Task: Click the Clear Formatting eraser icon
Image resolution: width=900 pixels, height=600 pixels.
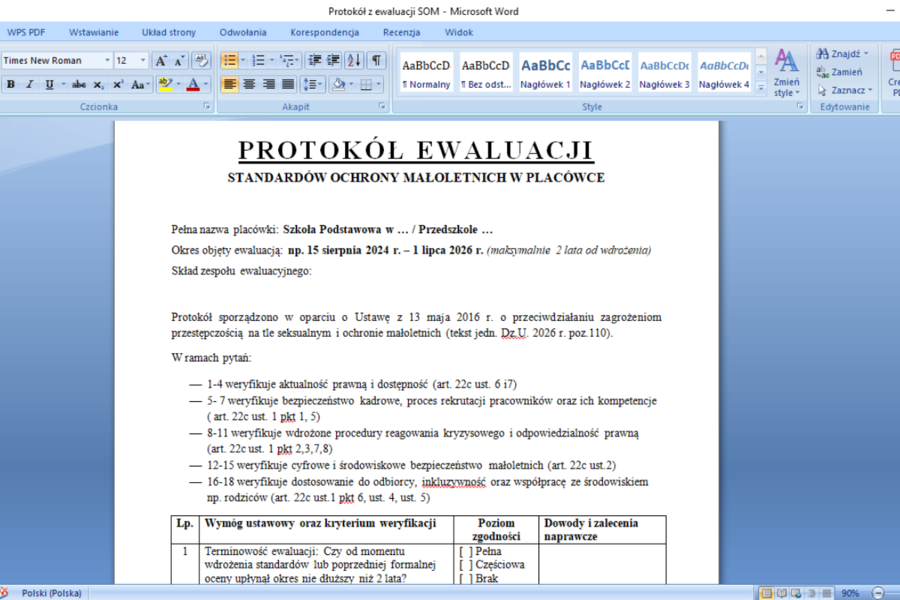Action: tap(201, 60)
